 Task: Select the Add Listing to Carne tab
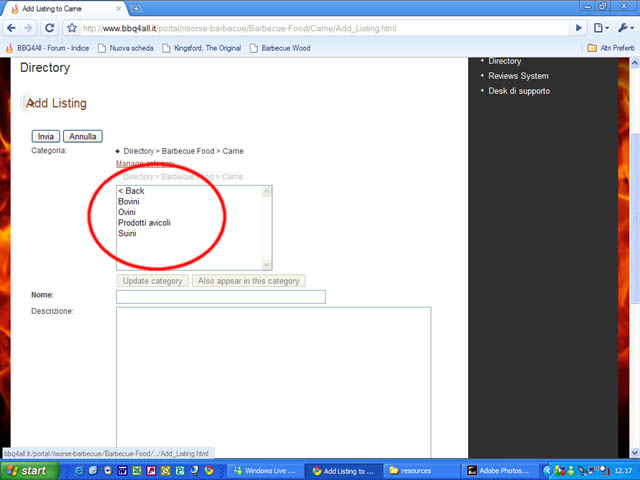click(65, 9)
